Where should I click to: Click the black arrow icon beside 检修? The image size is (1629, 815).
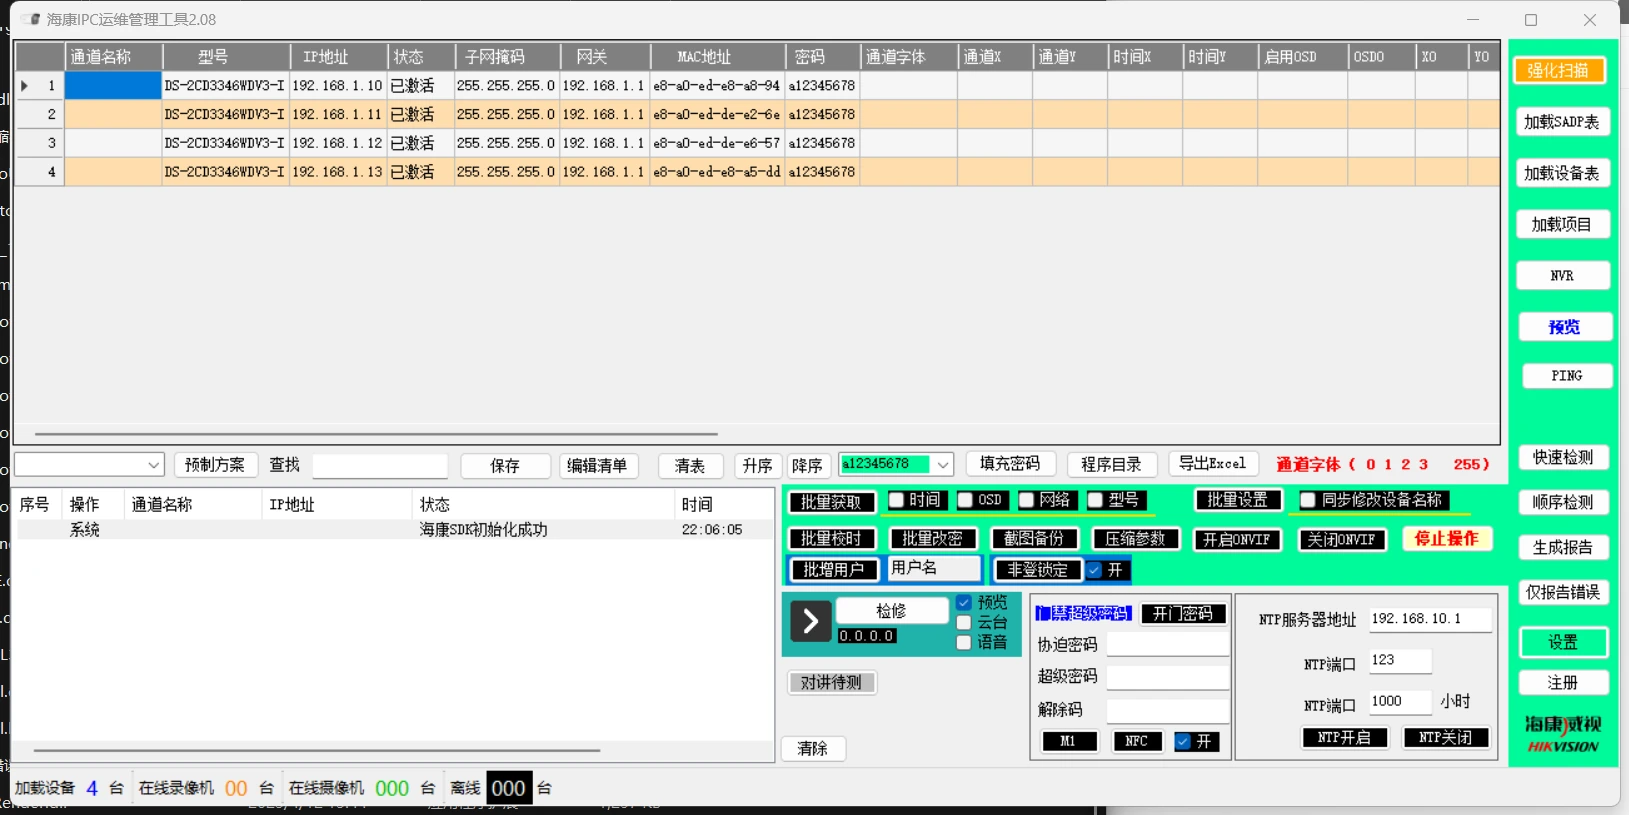click(x=811, y=621)
